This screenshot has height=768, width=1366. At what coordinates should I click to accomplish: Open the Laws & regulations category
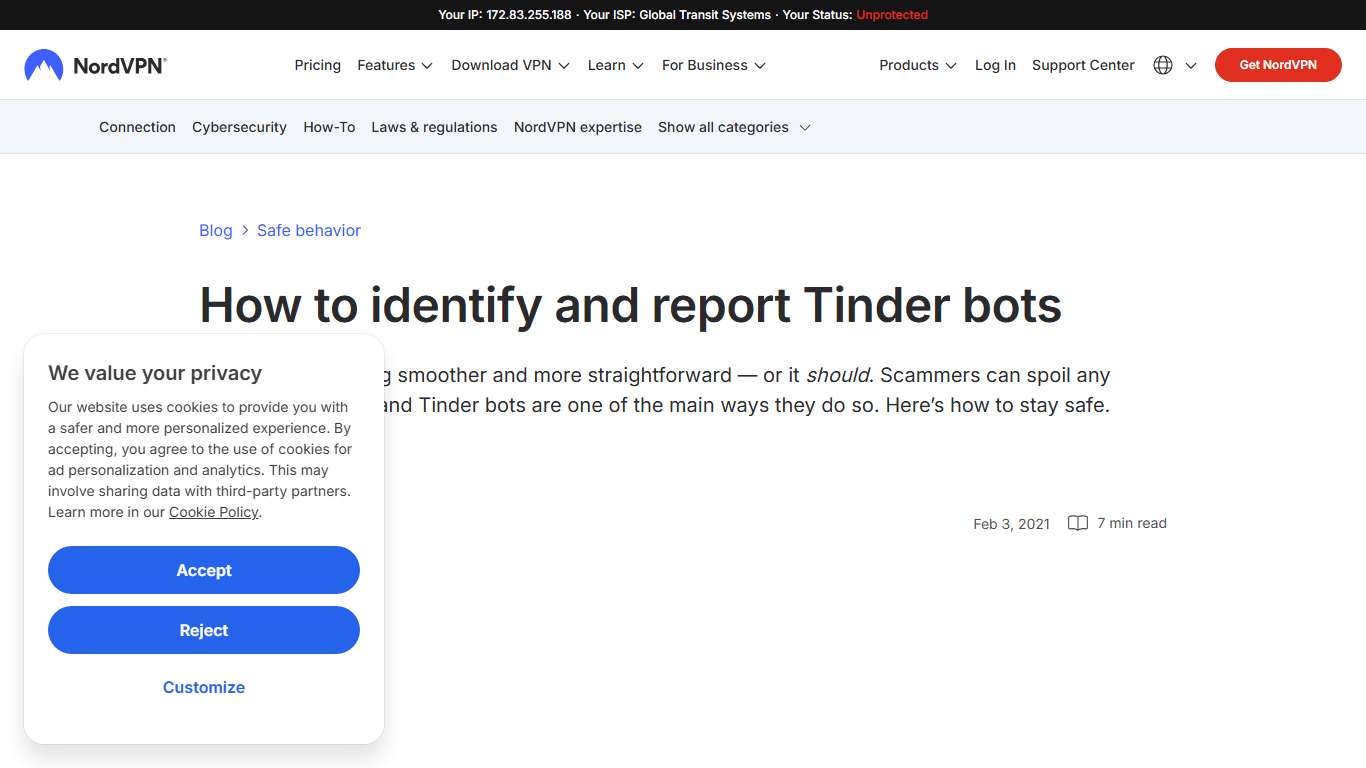pos(434,127)
